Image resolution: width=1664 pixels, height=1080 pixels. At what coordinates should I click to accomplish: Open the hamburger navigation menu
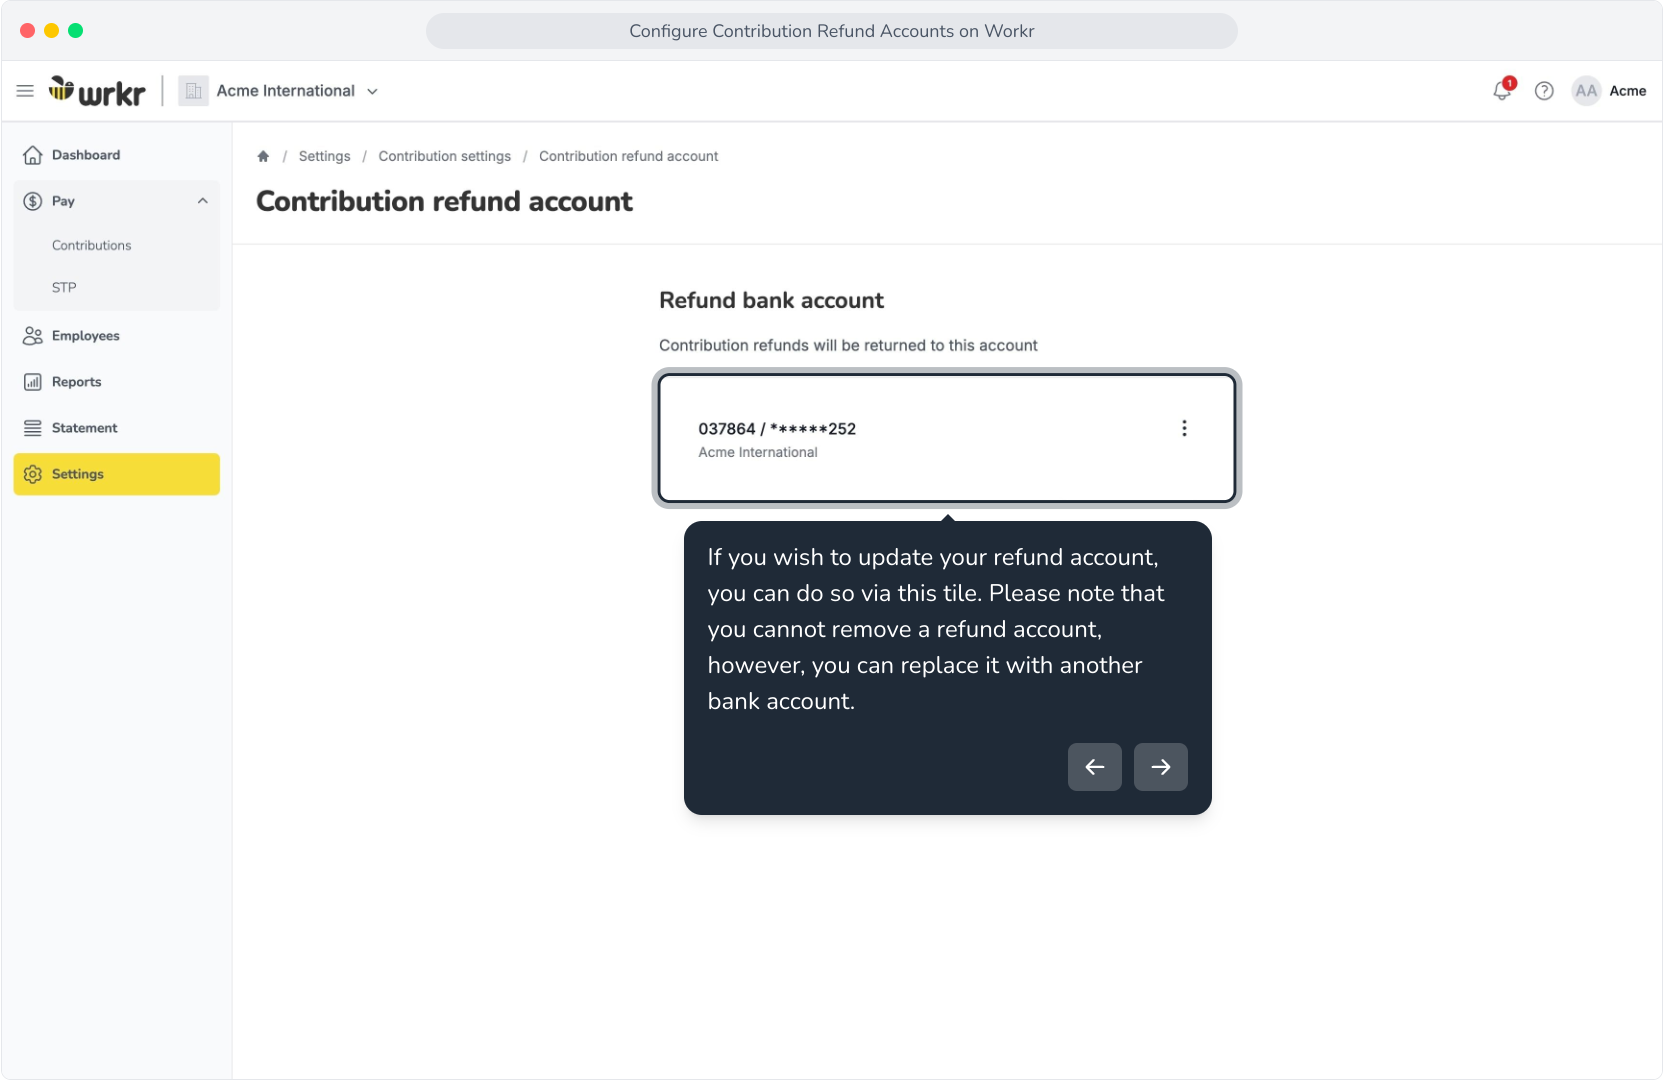pos(25,91)
